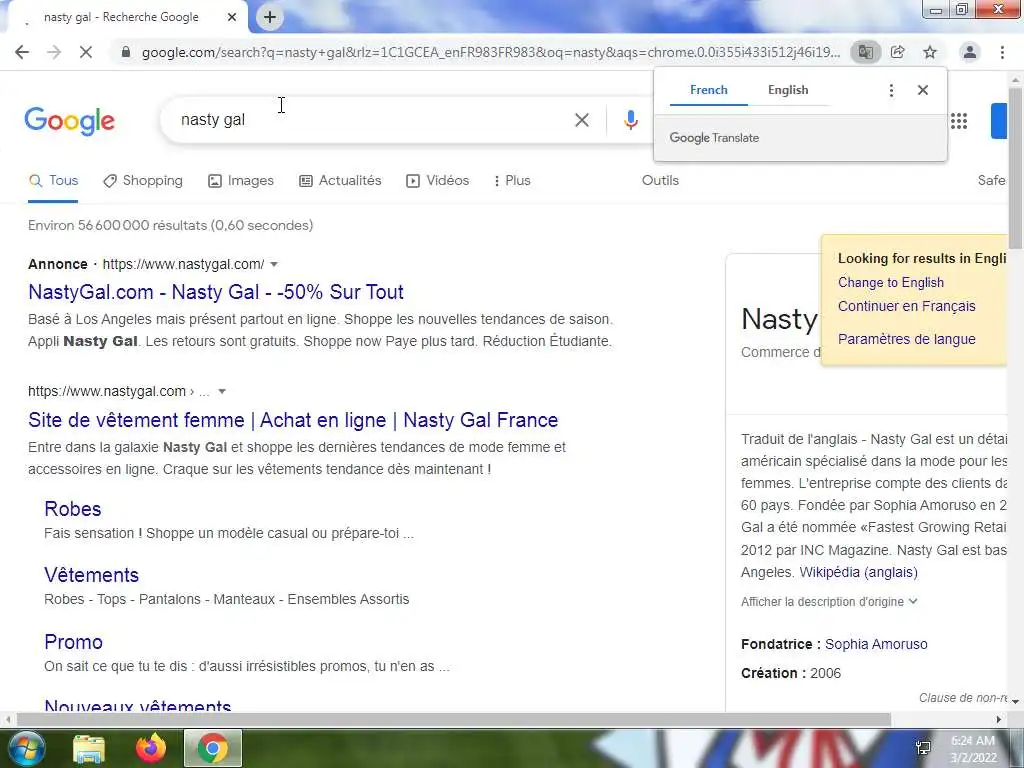The image size is (1024, 768).
Task: Click the address bar URL
Action: coord(490,52)
